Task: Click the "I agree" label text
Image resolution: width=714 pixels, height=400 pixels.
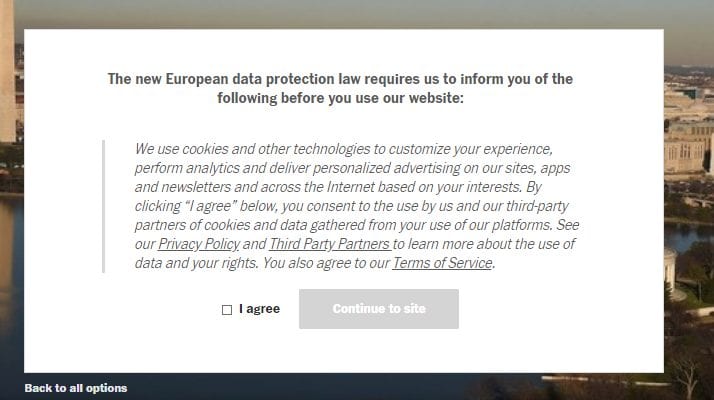Action: (x=259, y=309)
